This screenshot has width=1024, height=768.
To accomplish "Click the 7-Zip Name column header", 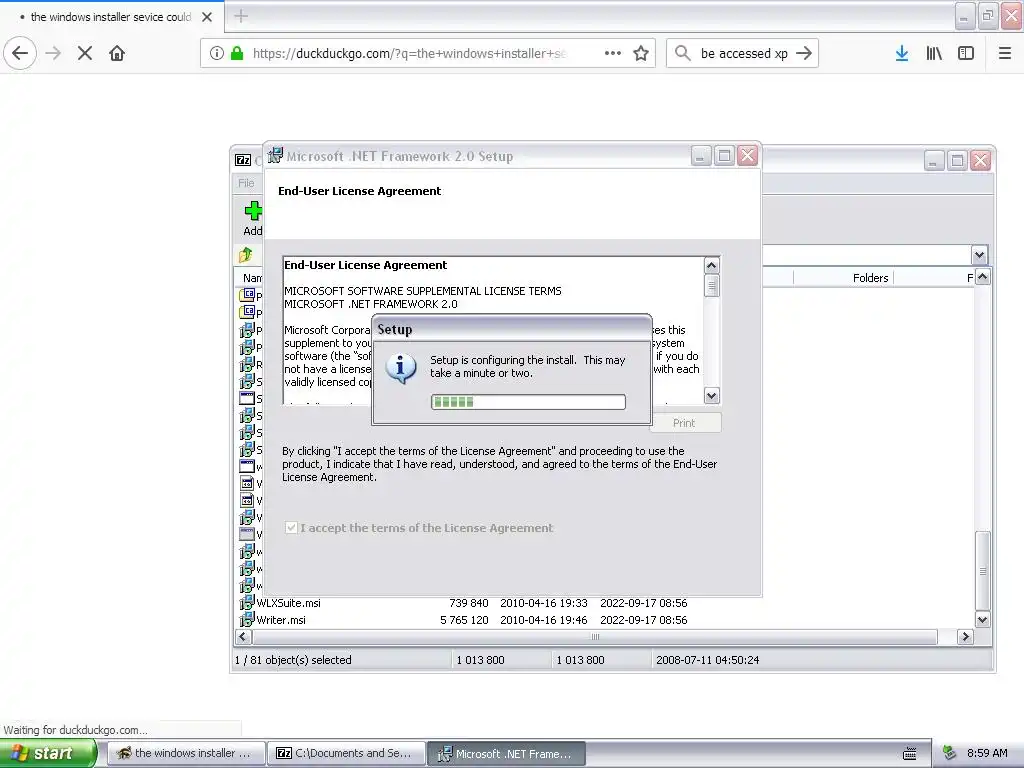I will point(252,278).
